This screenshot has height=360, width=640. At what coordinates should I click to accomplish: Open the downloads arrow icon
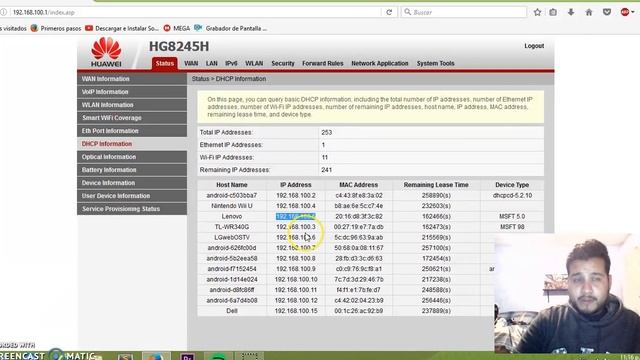click(571, 12)
